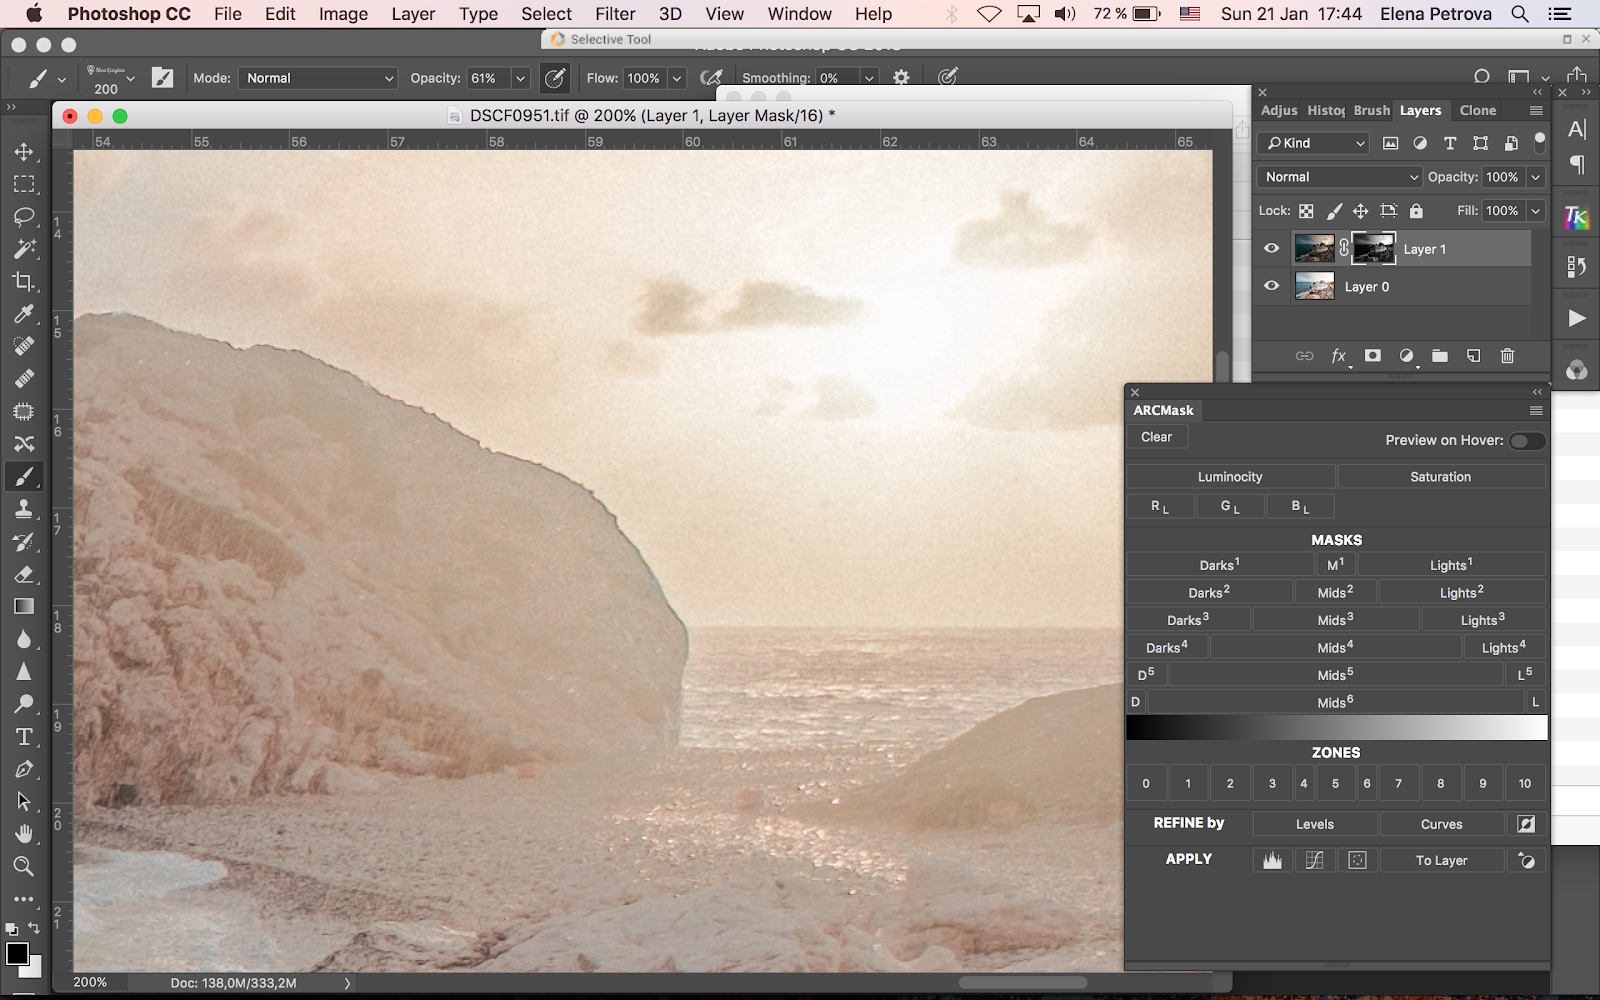Image resolution: width=1600 pixels, height=1000 pixels.
Task: Delete layer trash icon
Action: (x=1508, y=356)
